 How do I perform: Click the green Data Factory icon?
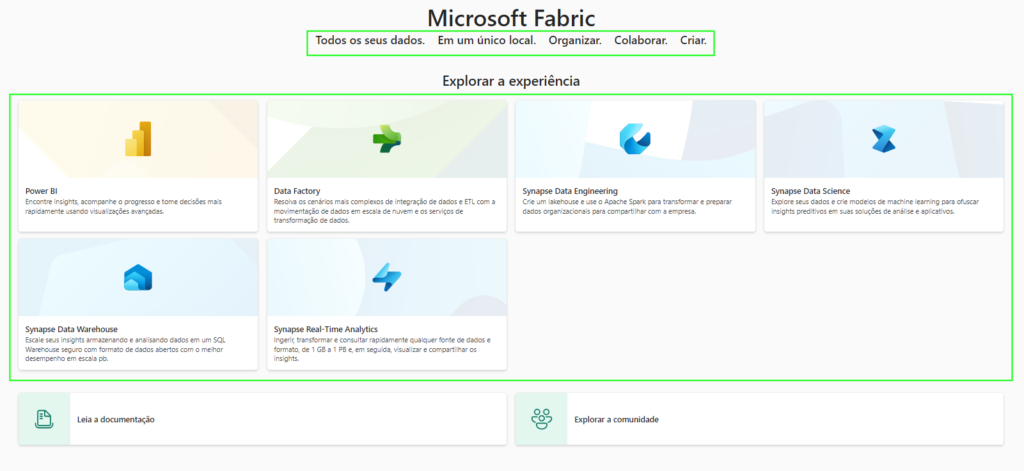point(387,139)
